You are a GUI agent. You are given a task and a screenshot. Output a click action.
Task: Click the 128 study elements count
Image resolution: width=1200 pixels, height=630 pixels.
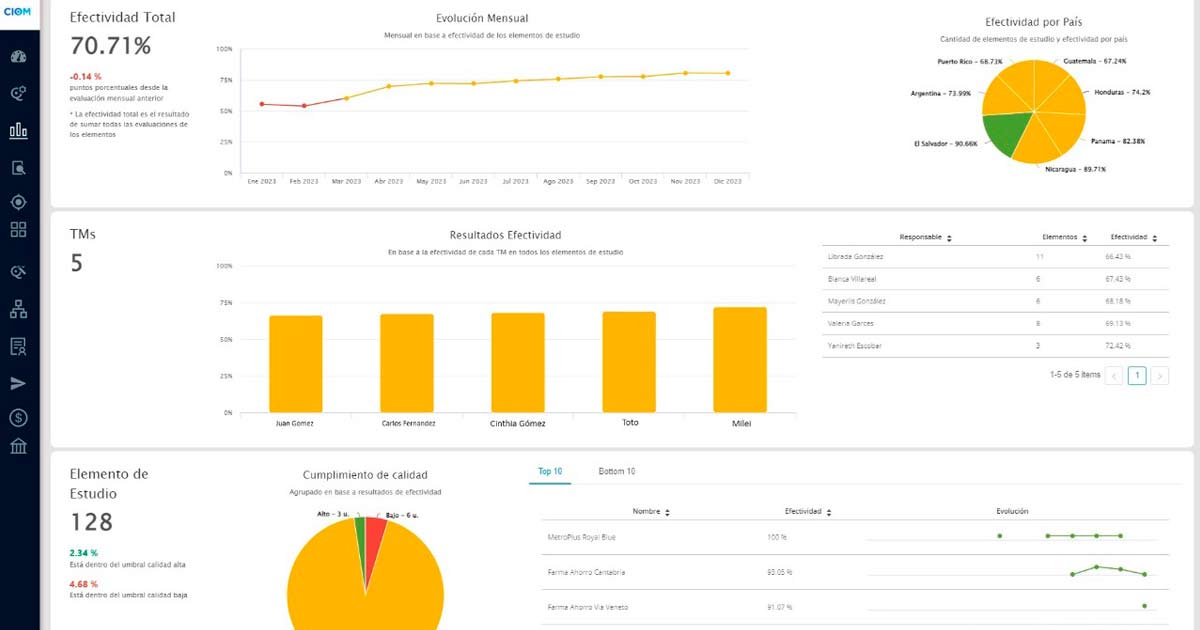pyautogui.click(x=91, y=521)
